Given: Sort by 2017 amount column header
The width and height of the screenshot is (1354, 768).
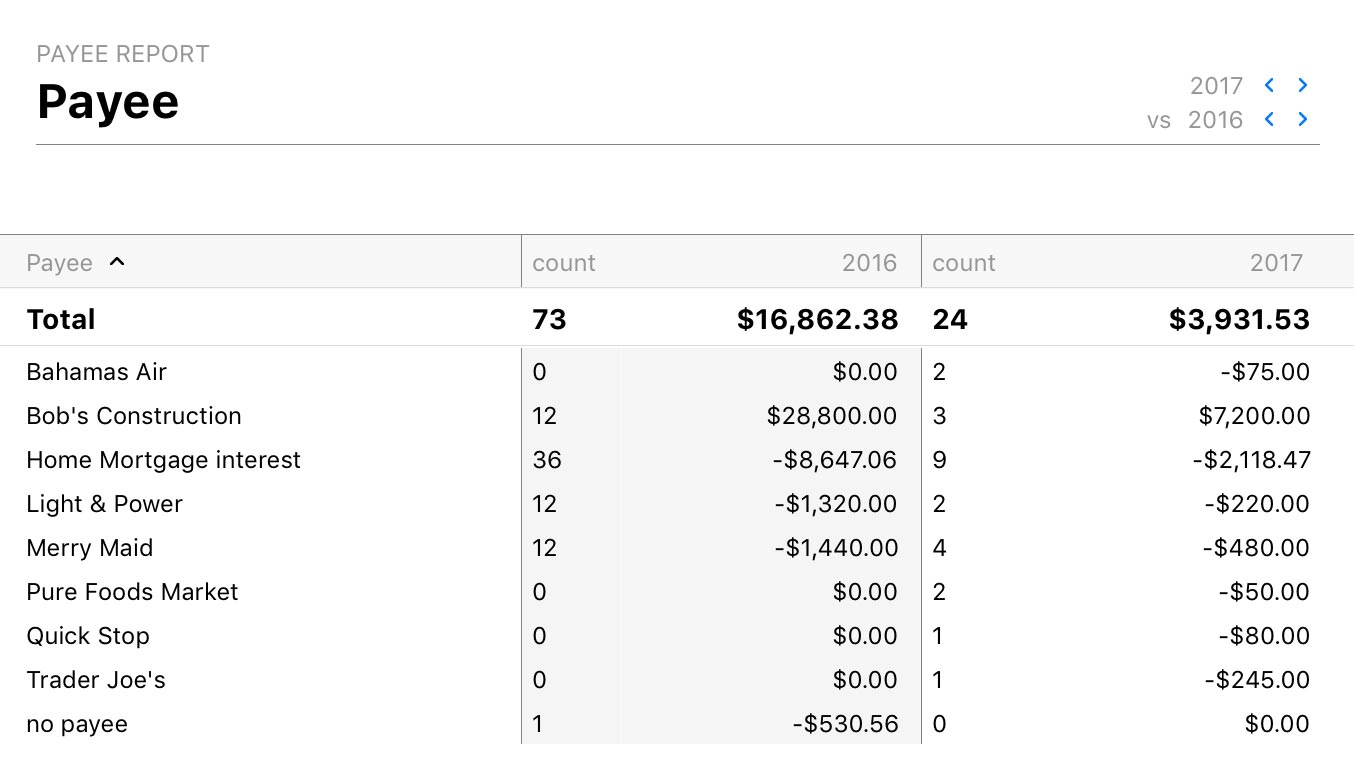Looking at the screenshot, I should pos(1276,263).
